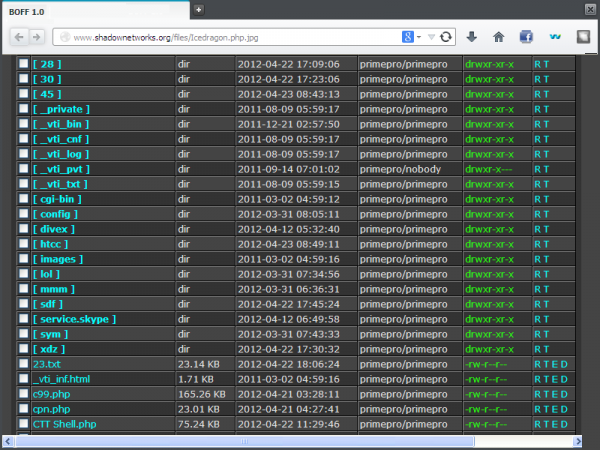
Task: Check the box for images folder
Action: (24, 259)
